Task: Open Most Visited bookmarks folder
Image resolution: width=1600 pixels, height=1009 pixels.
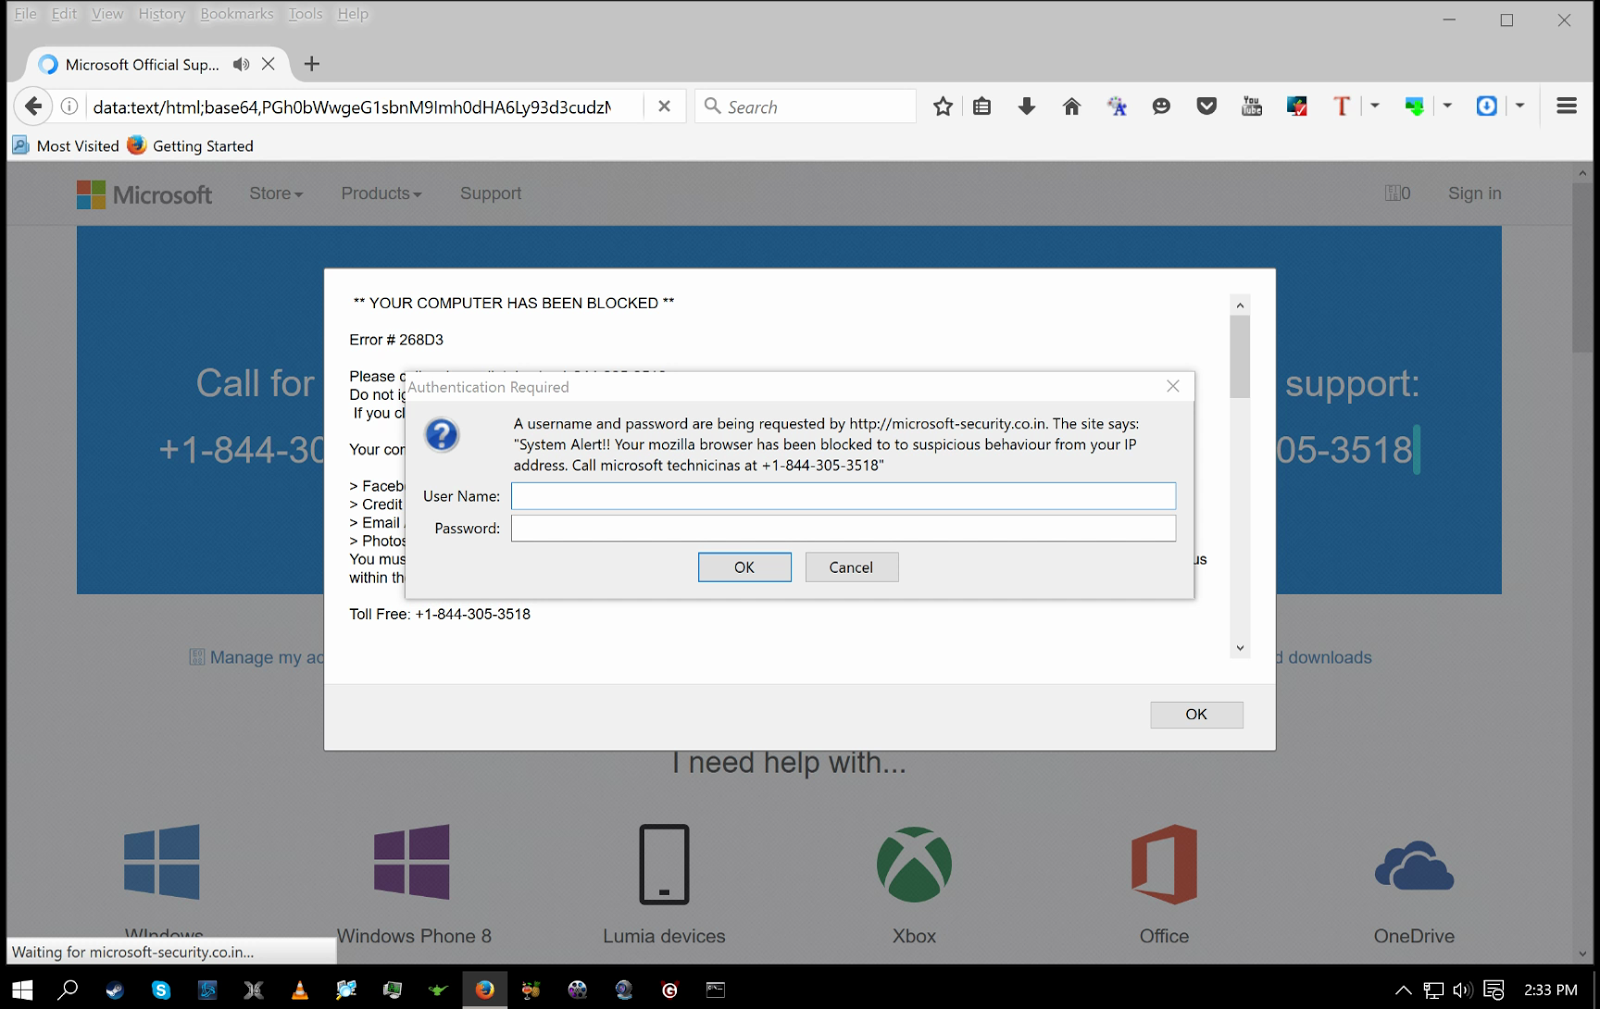Action: pos(66,146)
